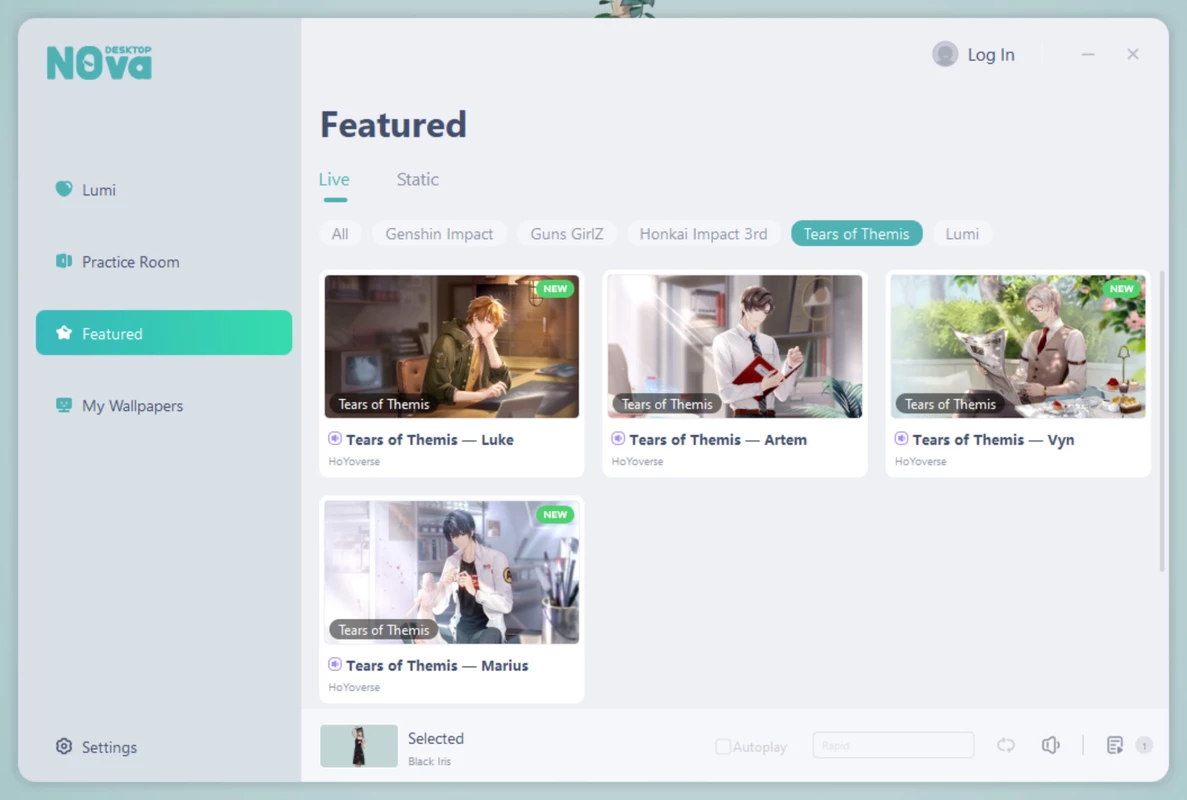Click the loop playback icon
The image size is (1187, 800).
[x=1005, y=746]
